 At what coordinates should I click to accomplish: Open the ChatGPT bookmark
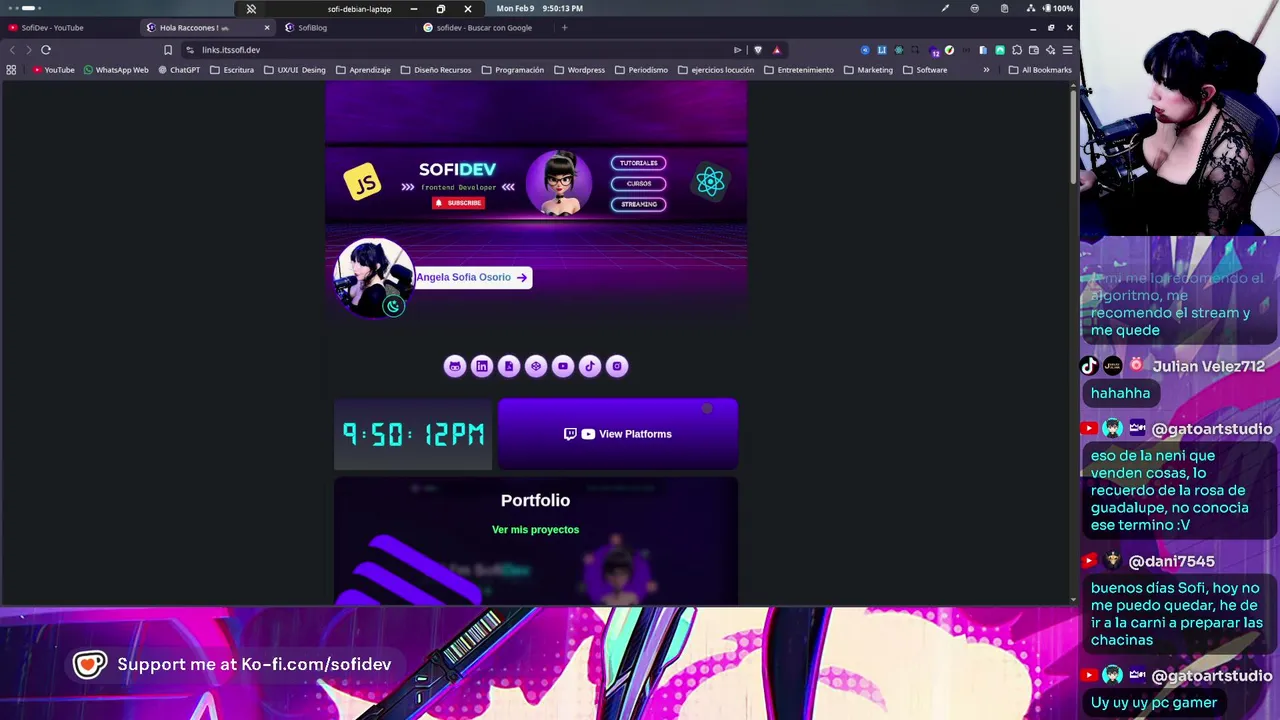pos(179,70)
